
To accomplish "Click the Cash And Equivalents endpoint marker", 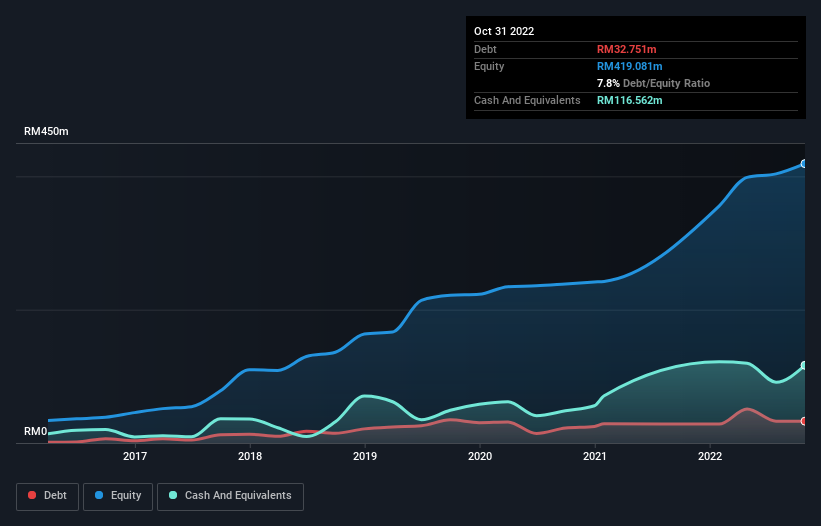I will pos(804,365).
